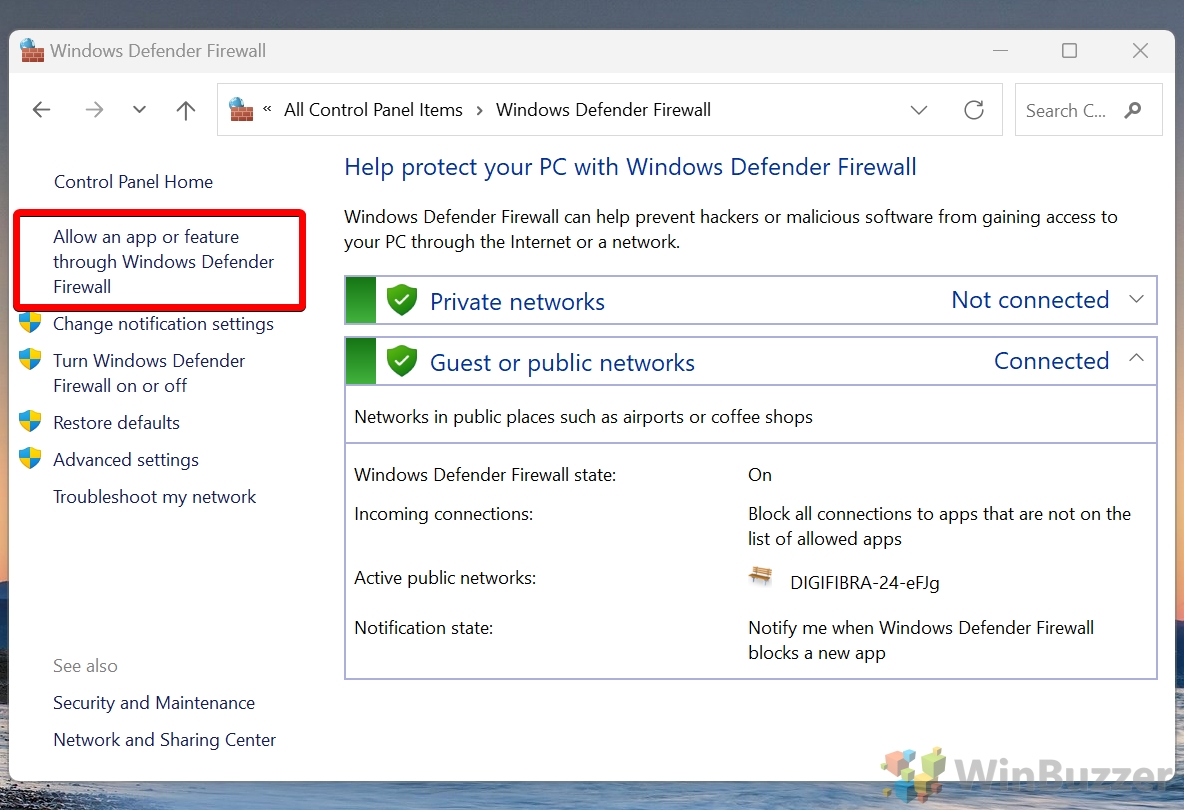Click the bench icon next to DIGIFIBRA-24-eFJg
Viewport: 1184px width, 810px height.
click(760, 577)
